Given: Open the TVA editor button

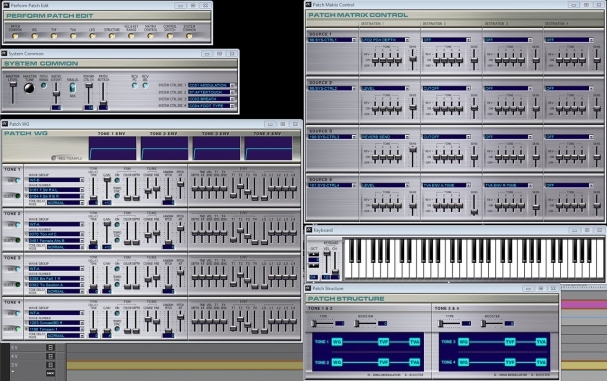Looking at the screenshot, I should [x=73, y=36].
